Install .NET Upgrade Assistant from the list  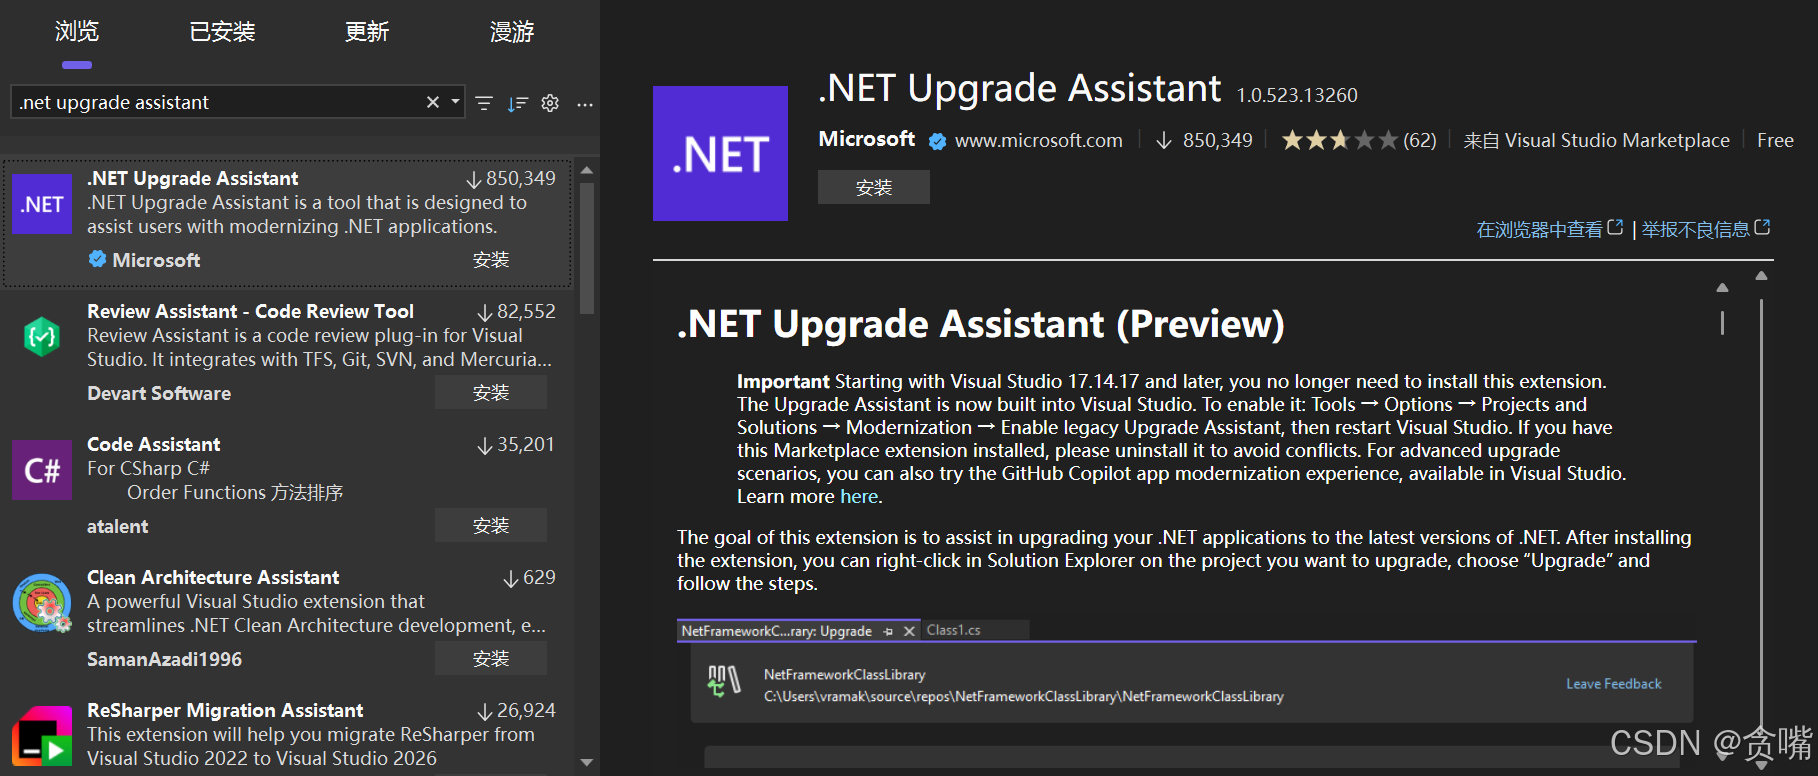coord(491,260)
